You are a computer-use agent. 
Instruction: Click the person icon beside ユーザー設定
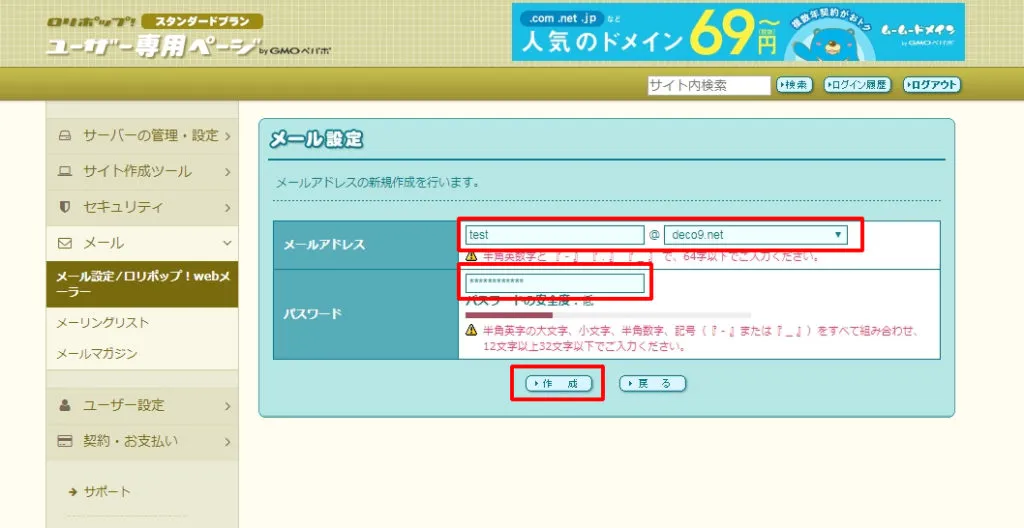point(65,405)
